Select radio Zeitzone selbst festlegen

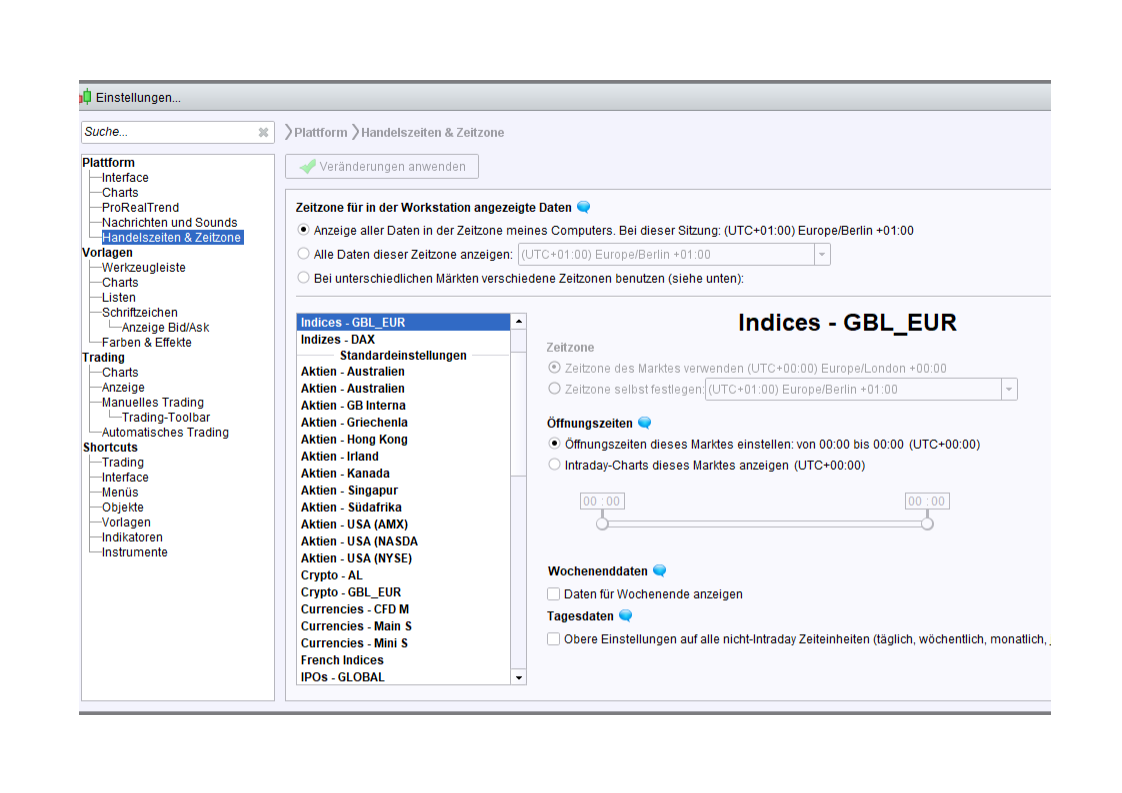tap(554, 389)
